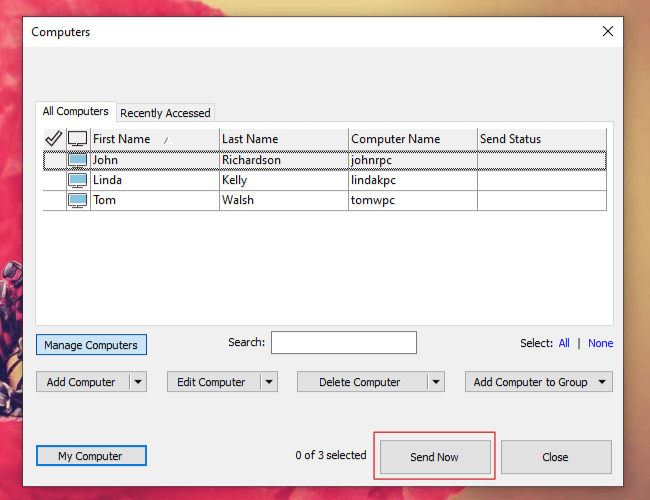Toggle selection checkbox for John Richardson

pyautogui.click(x=54, y=160)
